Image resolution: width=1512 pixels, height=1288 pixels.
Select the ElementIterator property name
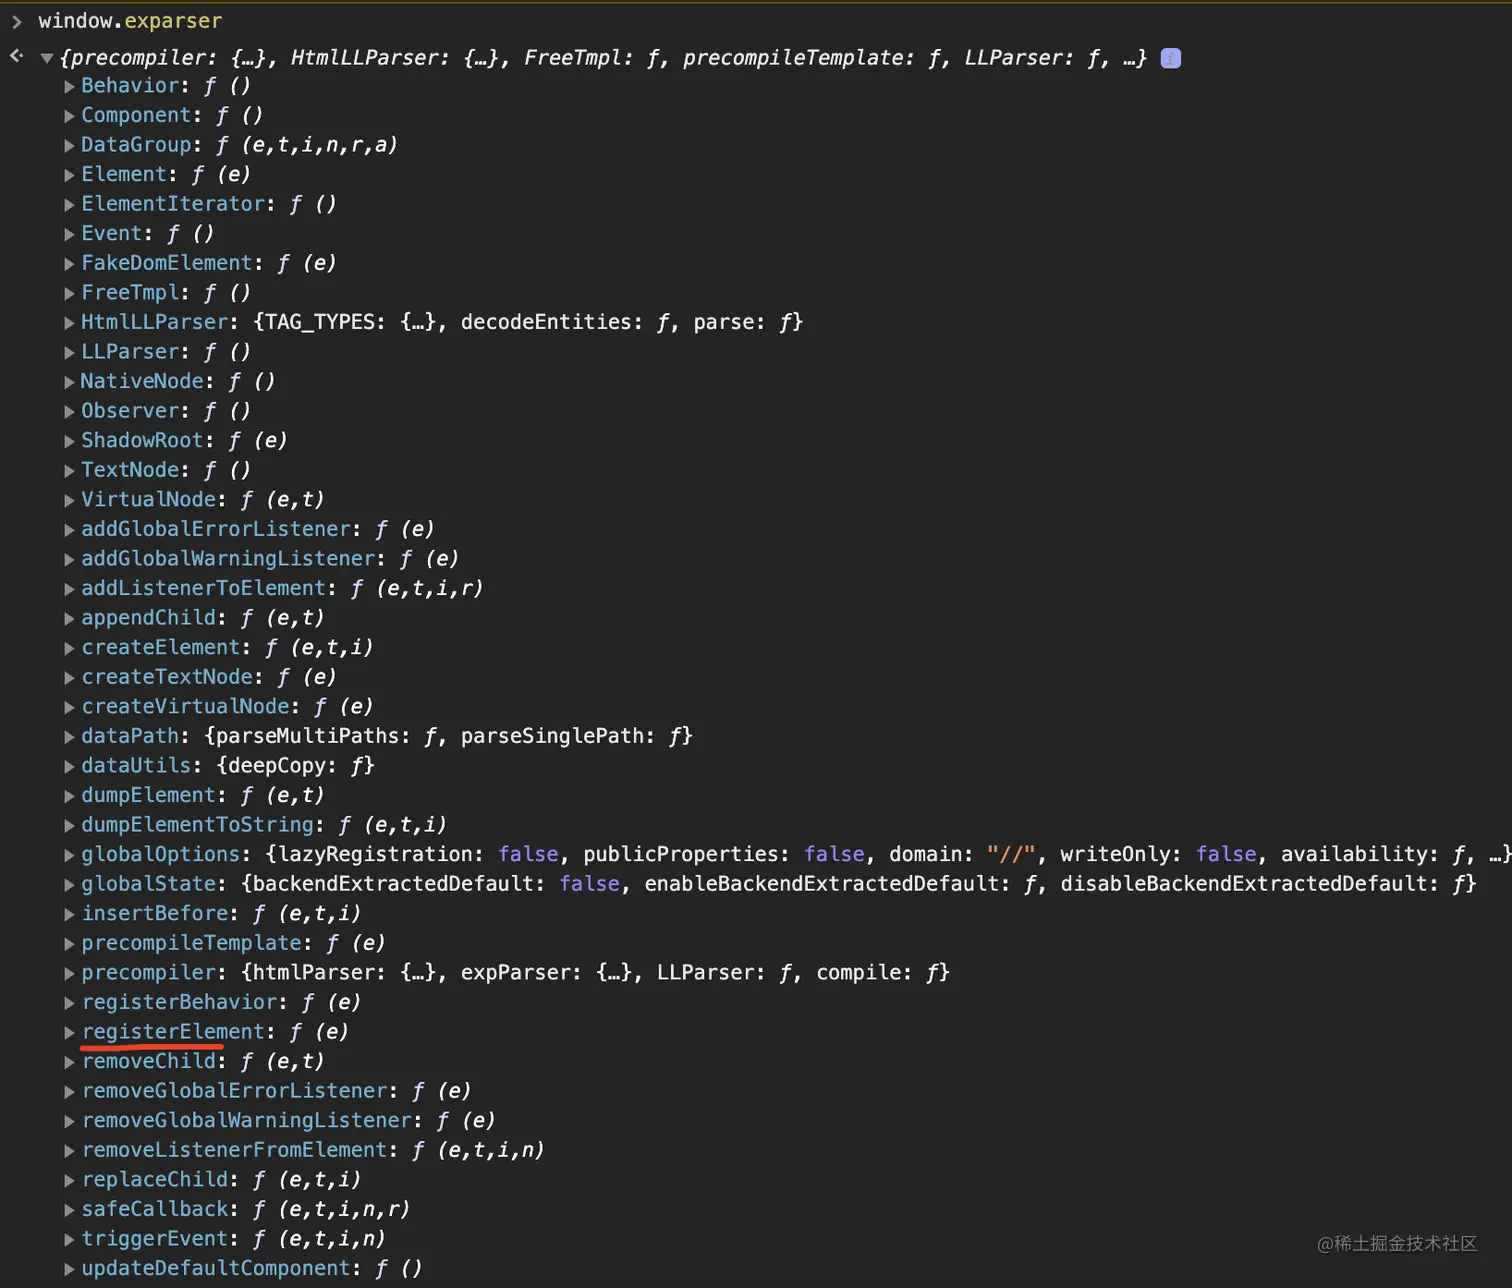point(172,204)
